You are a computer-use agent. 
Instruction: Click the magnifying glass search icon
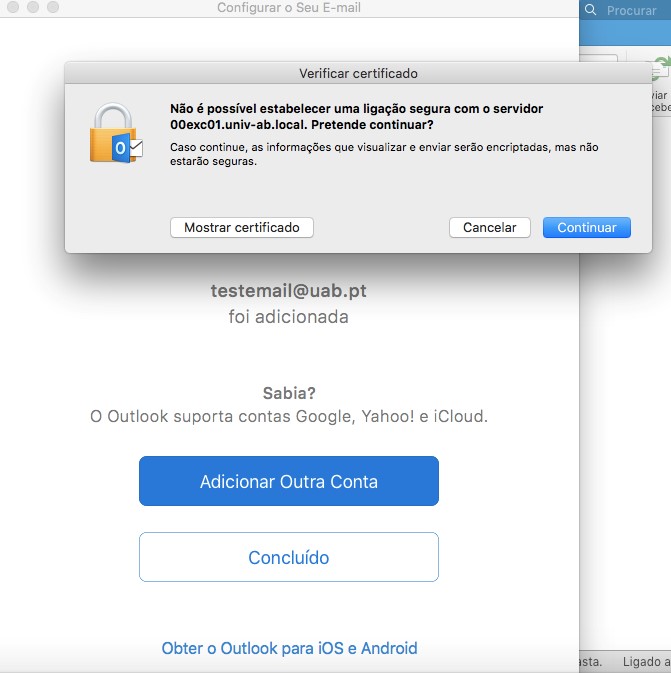point(591,10)
